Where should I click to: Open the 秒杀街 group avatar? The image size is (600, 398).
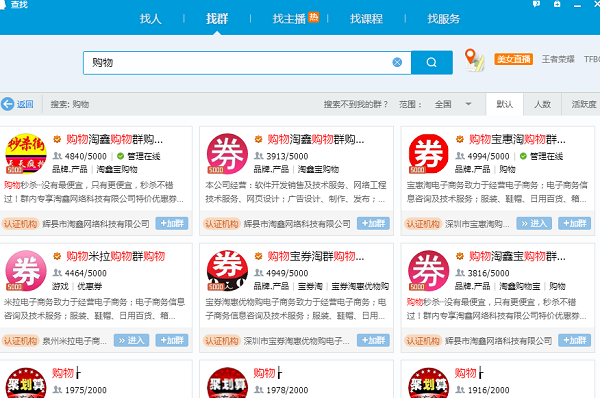pyautogui.click(x=26, y=153)
